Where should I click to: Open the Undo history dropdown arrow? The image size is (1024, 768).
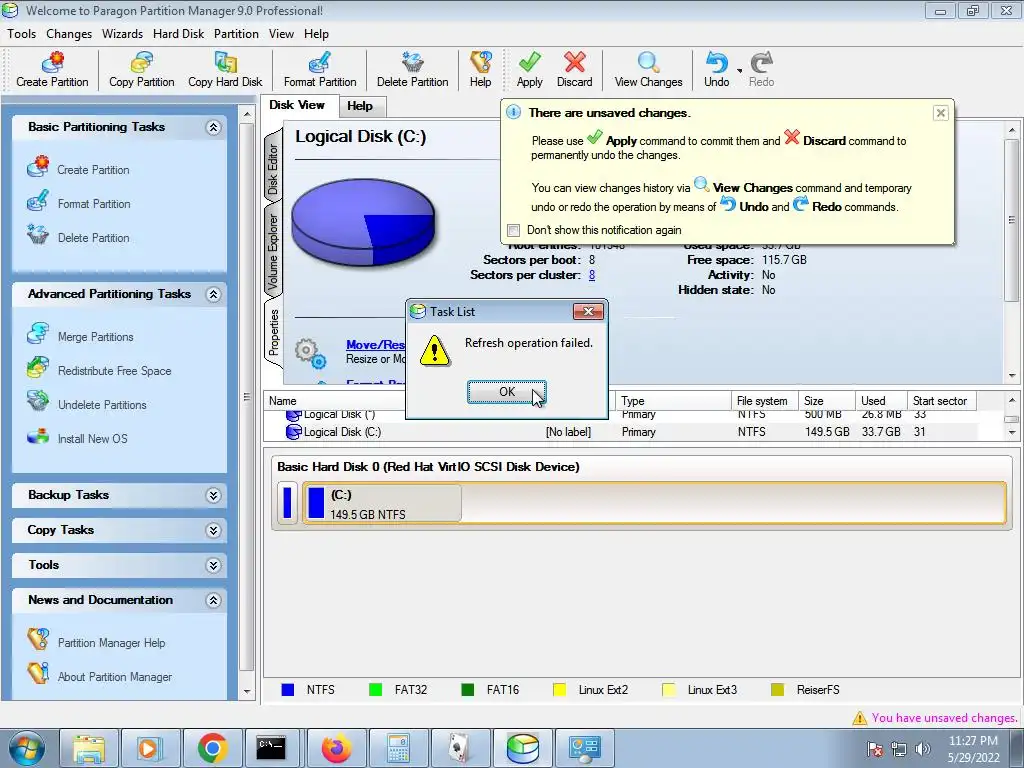(739, 71)
